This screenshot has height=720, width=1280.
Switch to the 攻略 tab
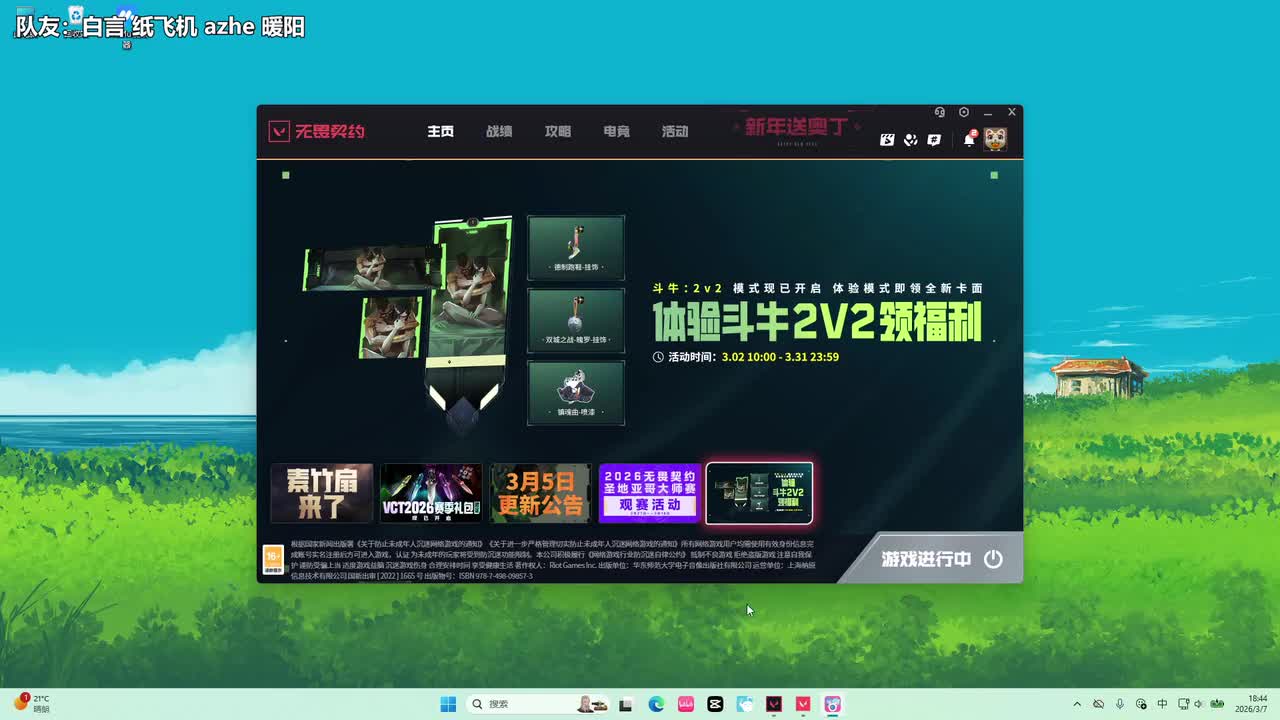pyautogui.click(x=558, y=132)
